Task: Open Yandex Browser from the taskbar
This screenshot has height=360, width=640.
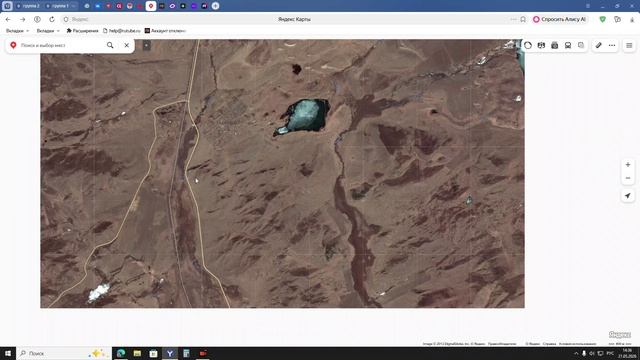Action: click(170, 353)
